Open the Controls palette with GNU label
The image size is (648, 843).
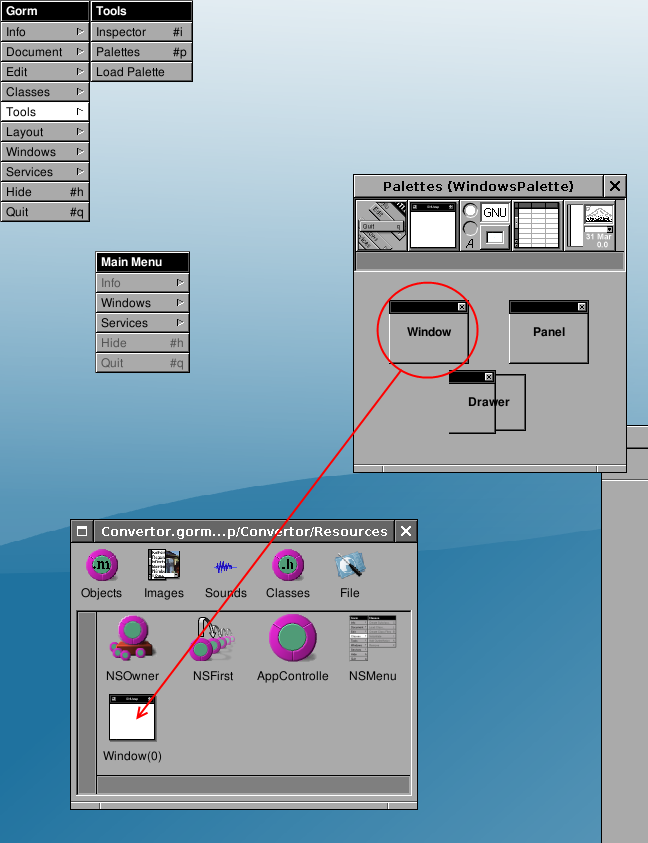[485, 225]
